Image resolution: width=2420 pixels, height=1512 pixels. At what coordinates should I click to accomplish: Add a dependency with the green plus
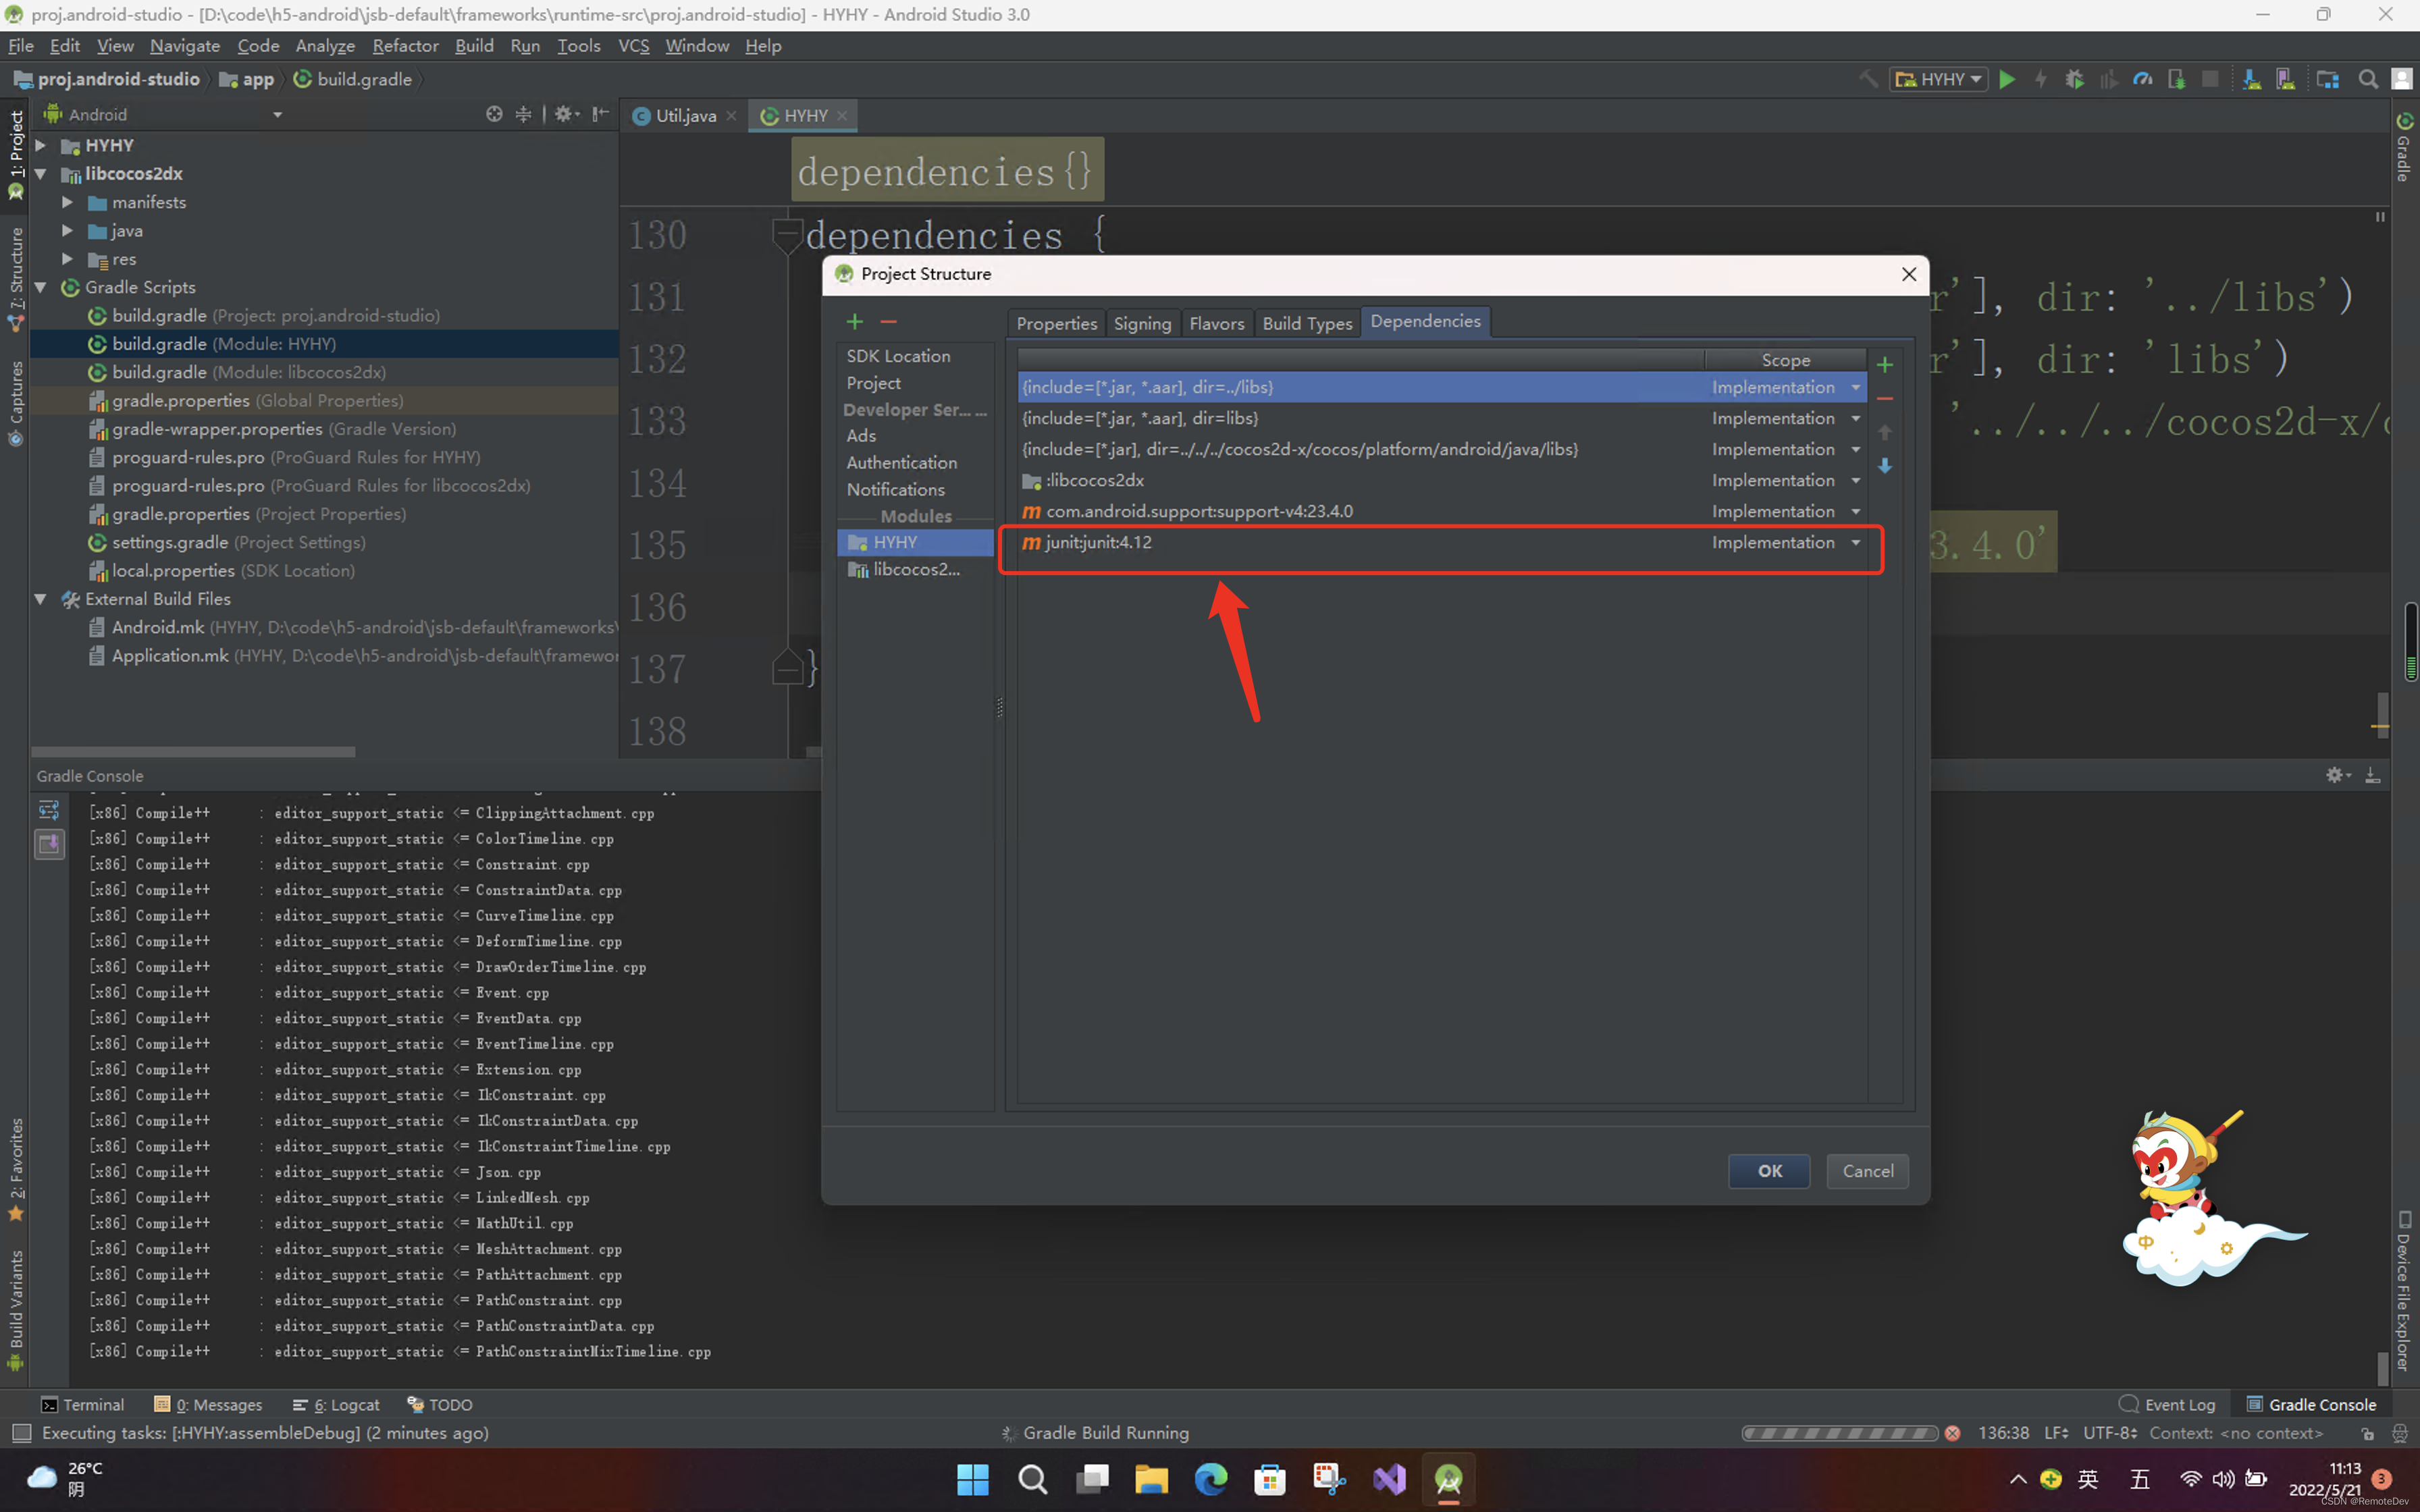point(1885,365)
